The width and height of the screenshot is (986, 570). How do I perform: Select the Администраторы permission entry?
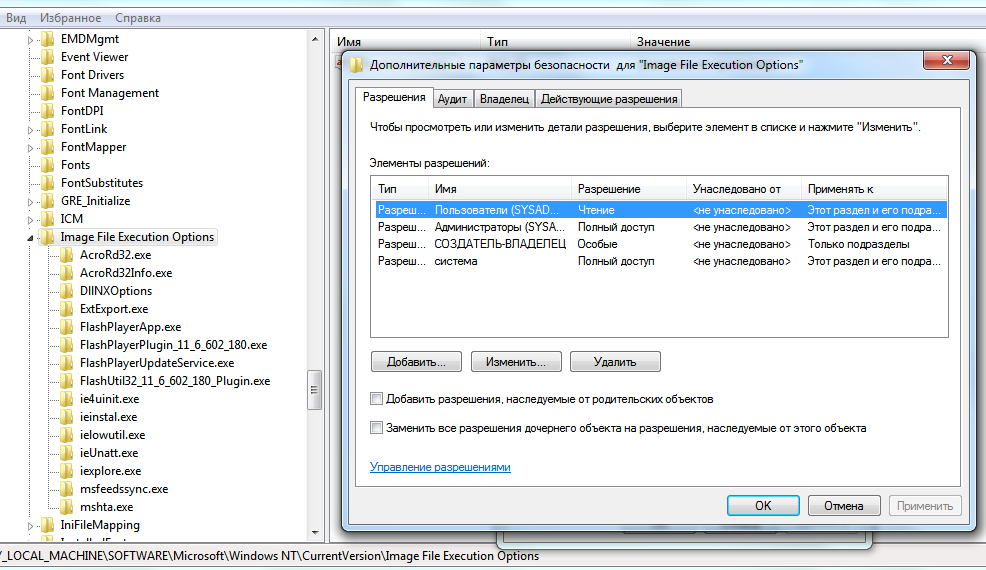point(661,227)
